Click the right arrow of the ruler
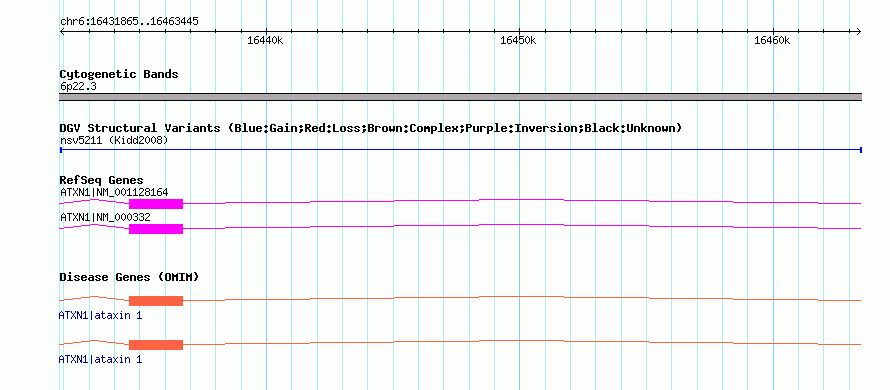890x390 pixels. [859, 32]
